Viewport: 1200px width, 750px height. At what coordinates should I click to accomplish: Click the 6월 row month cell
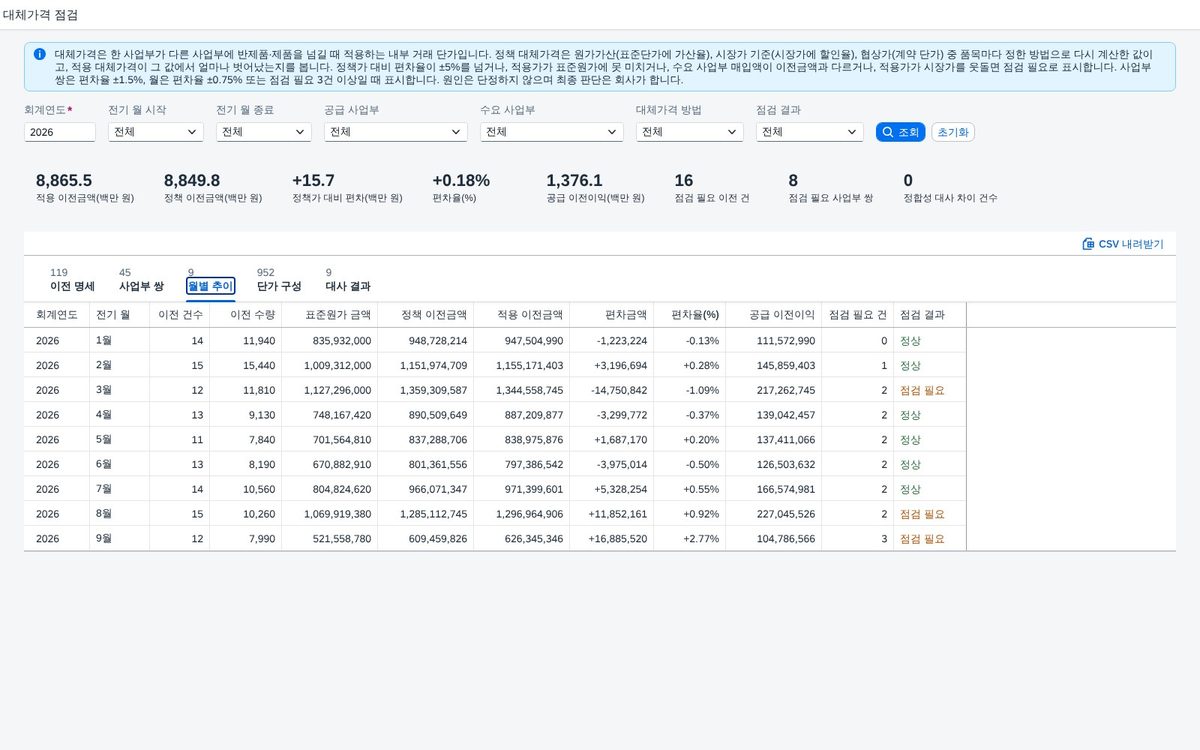[120, 464]
